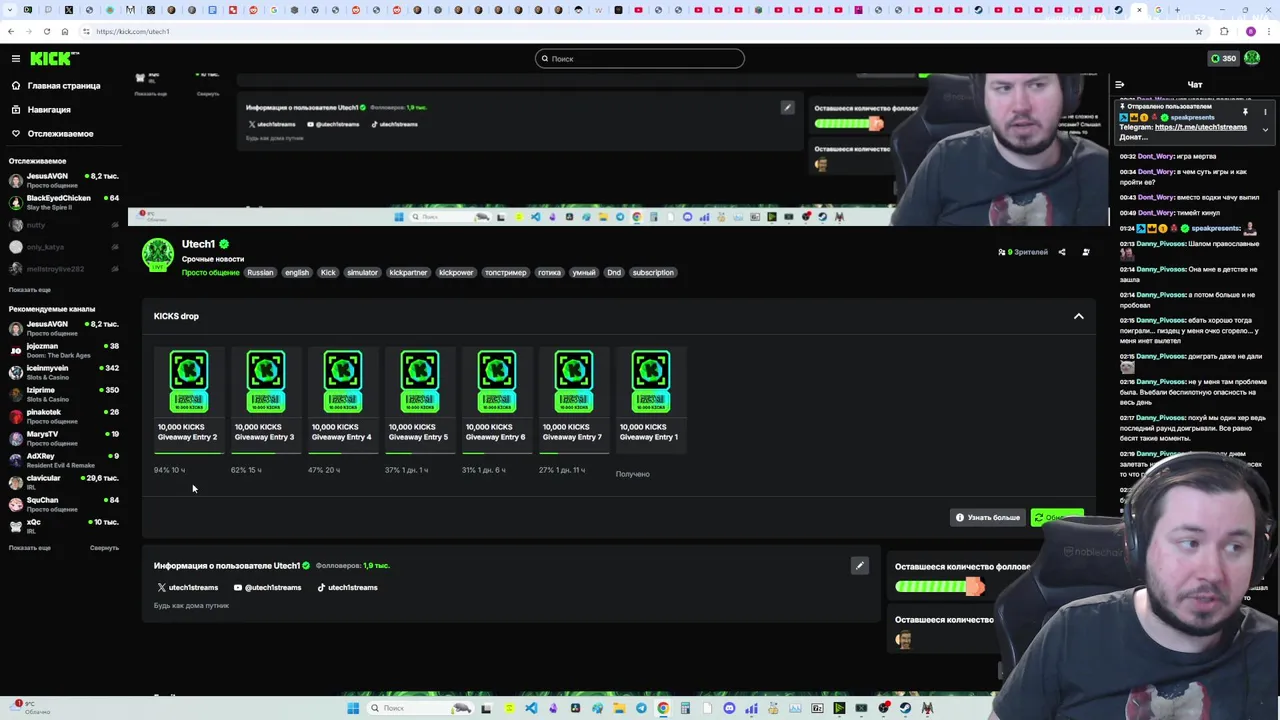Open recommended channel Iziprime
Image resolution: width=1280 pixels, height=720 pixels.
coord(64,394)
